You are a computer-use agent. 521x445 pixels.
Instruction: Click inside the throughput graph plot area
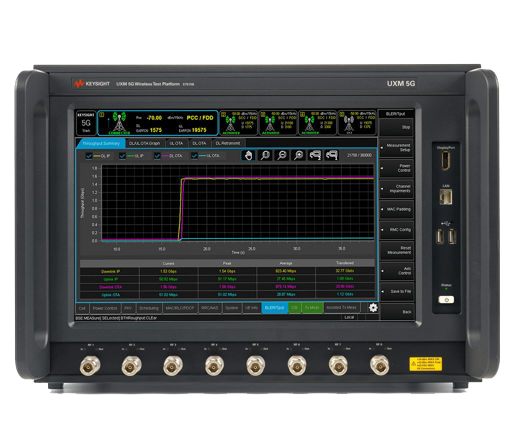point(238,203)
